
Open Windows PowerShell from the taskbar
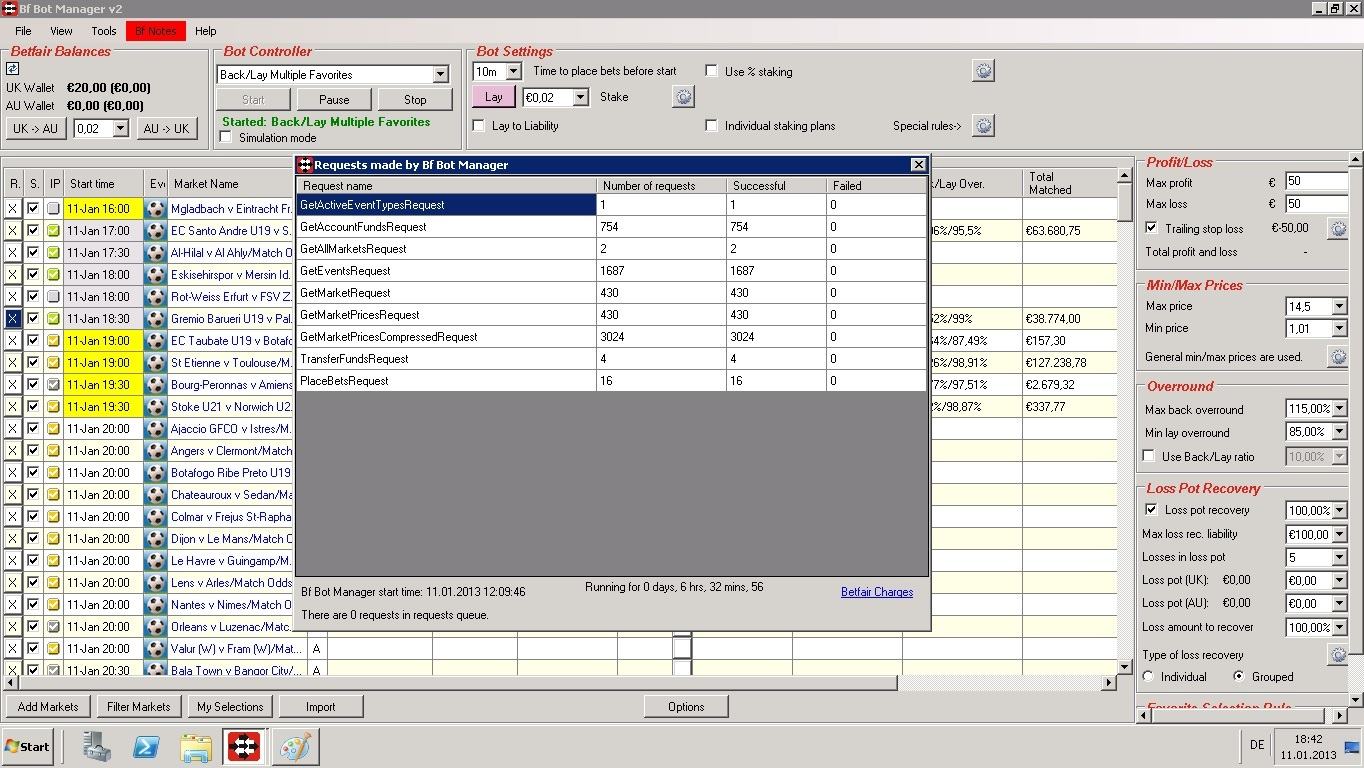point(146,746)
